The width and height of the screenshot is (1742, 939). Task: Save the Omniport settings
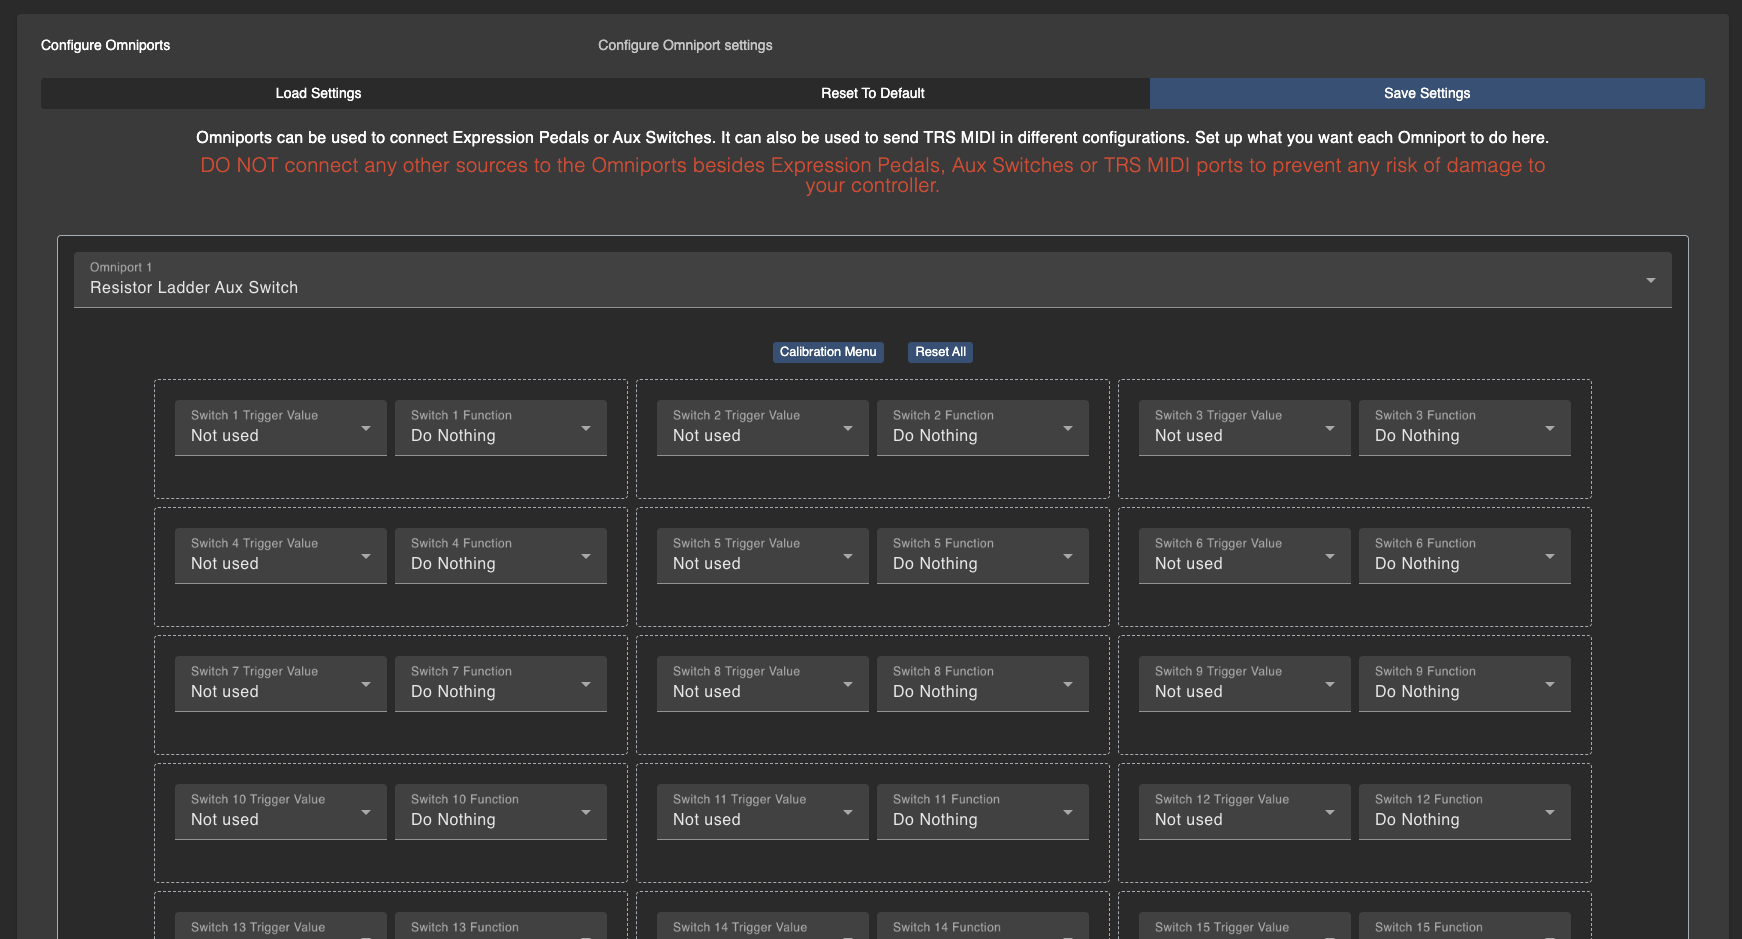click(1426, 93)
